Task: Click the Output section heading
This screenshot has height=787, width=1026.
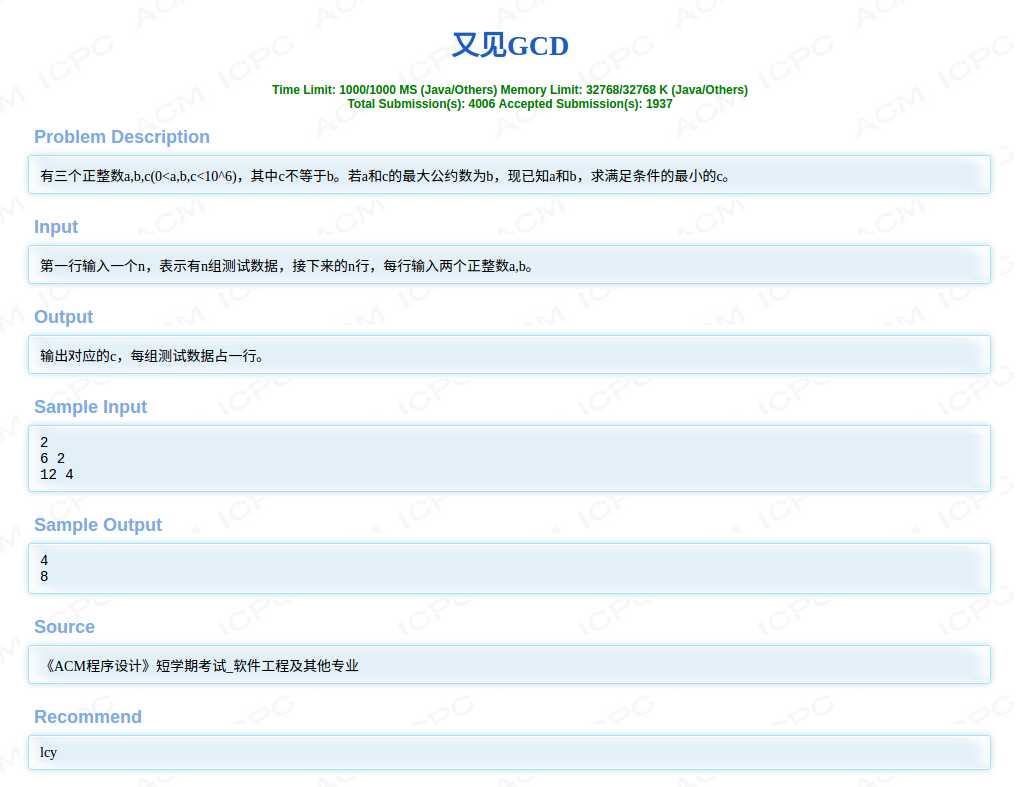Action: pyautogui.click(x=63, y=317)
